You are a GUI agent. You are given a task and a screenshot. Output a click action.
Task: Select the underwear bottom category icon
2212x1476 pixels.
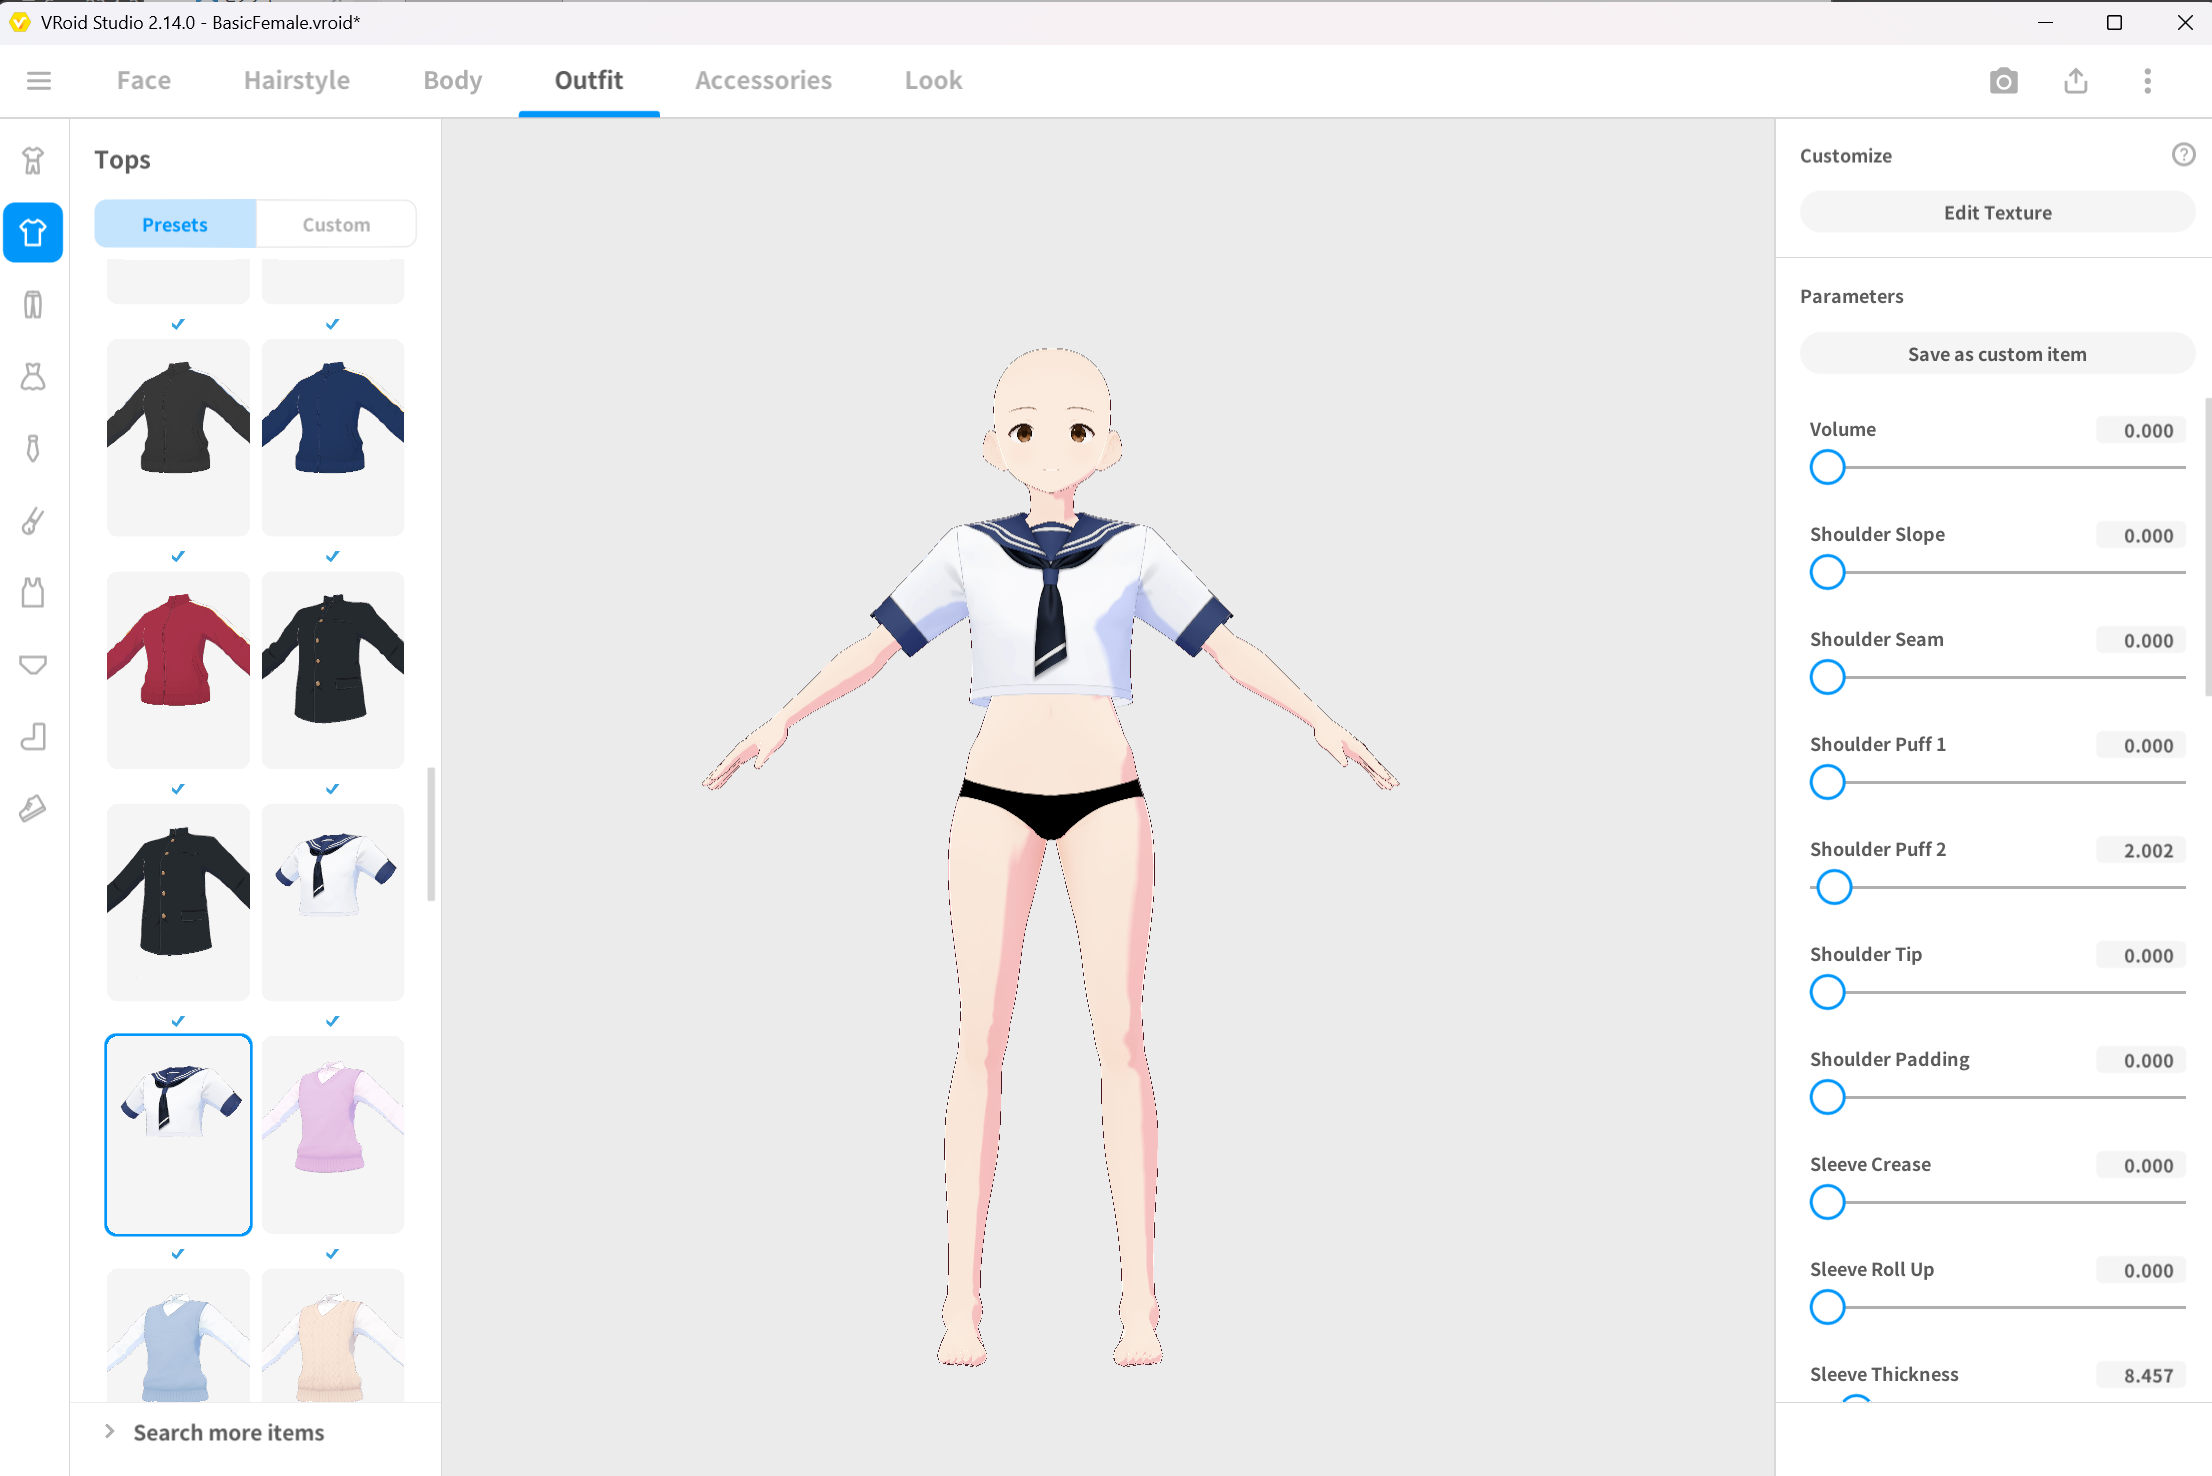33,664
